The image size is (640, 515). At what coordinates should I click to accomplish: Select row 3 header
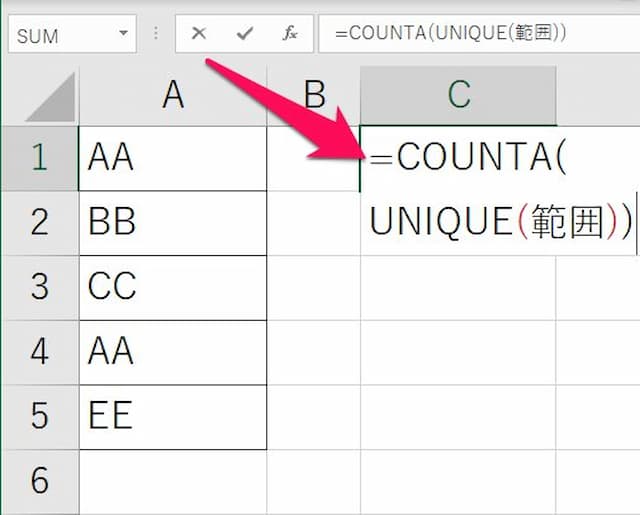tap(39, 287)
